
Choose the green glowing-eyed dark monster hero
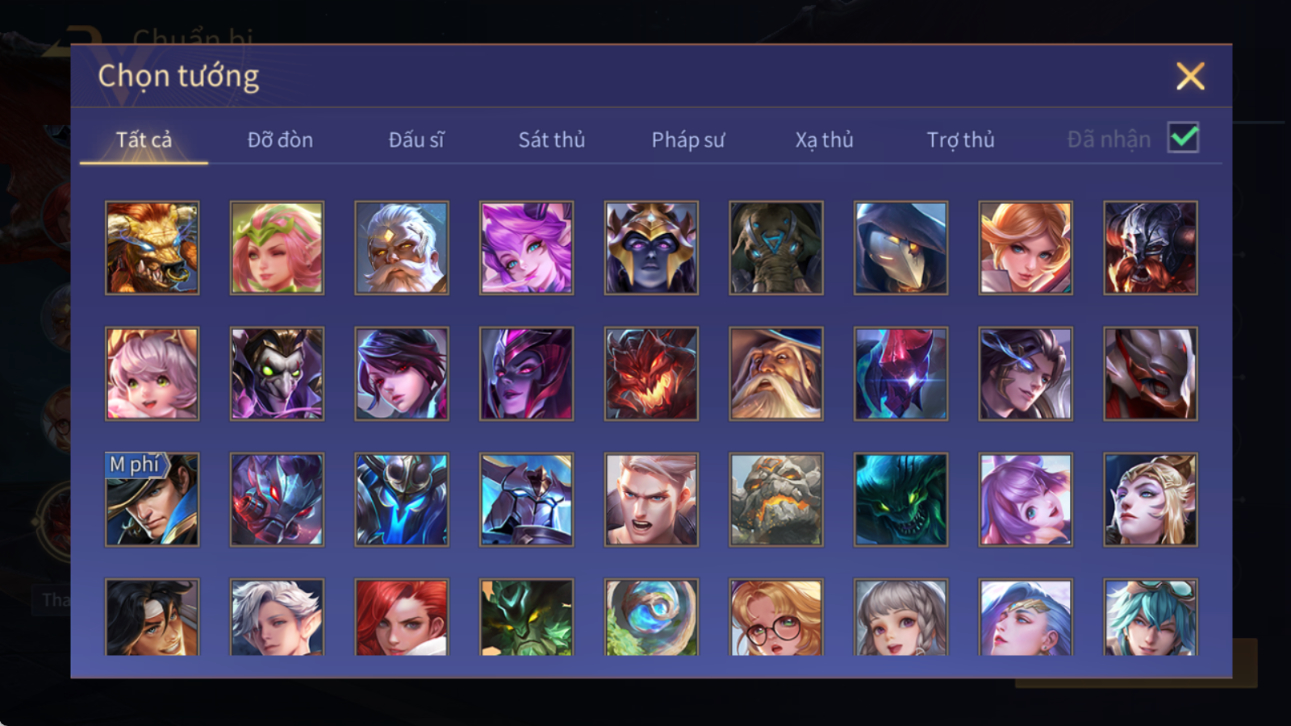pyautogui.click(x=900, y=499)
